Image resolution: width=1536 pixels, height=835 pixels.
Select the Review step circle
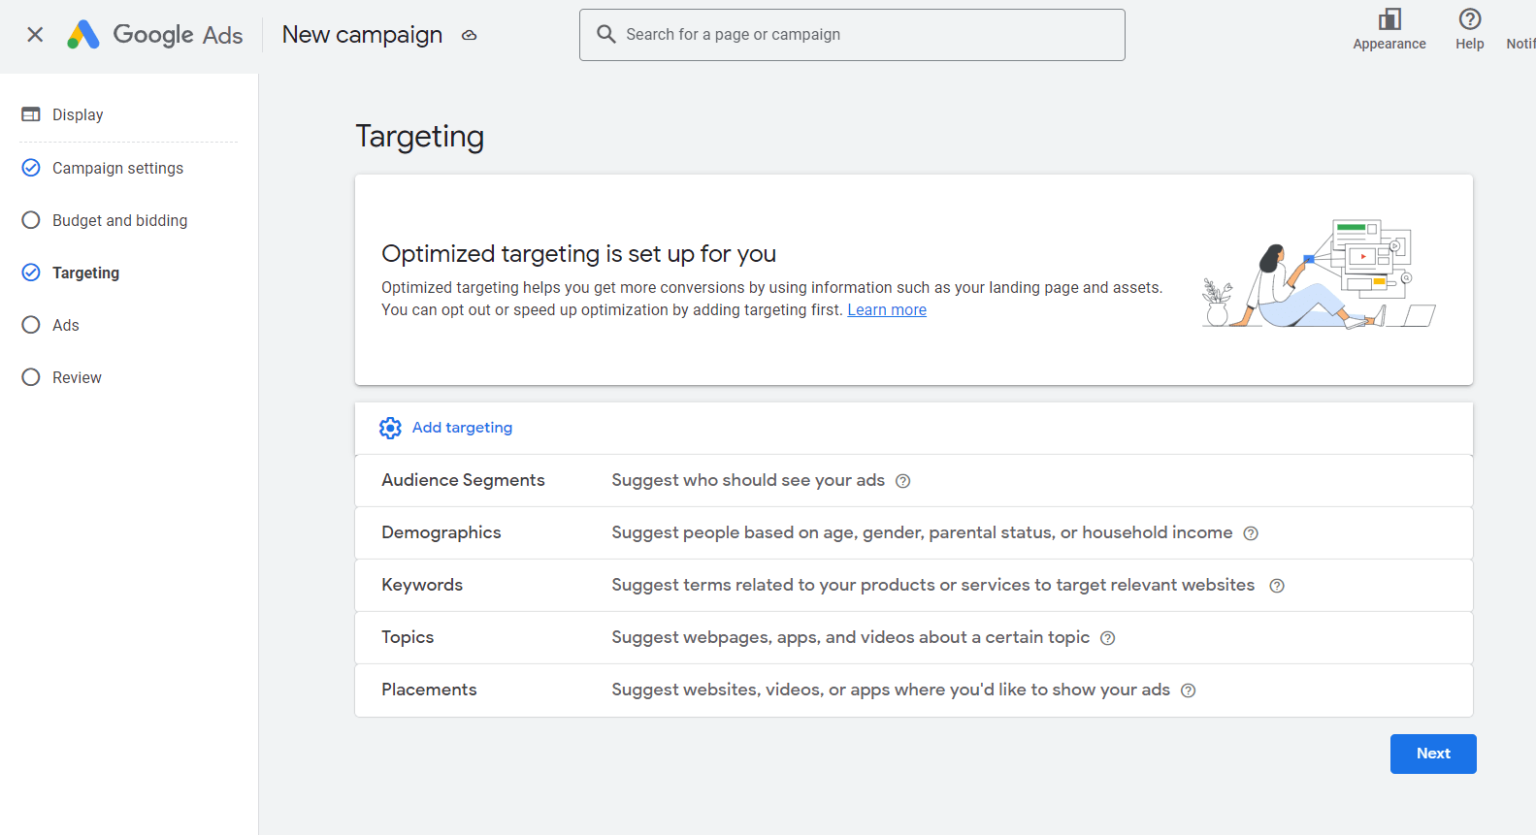point(30,377)
